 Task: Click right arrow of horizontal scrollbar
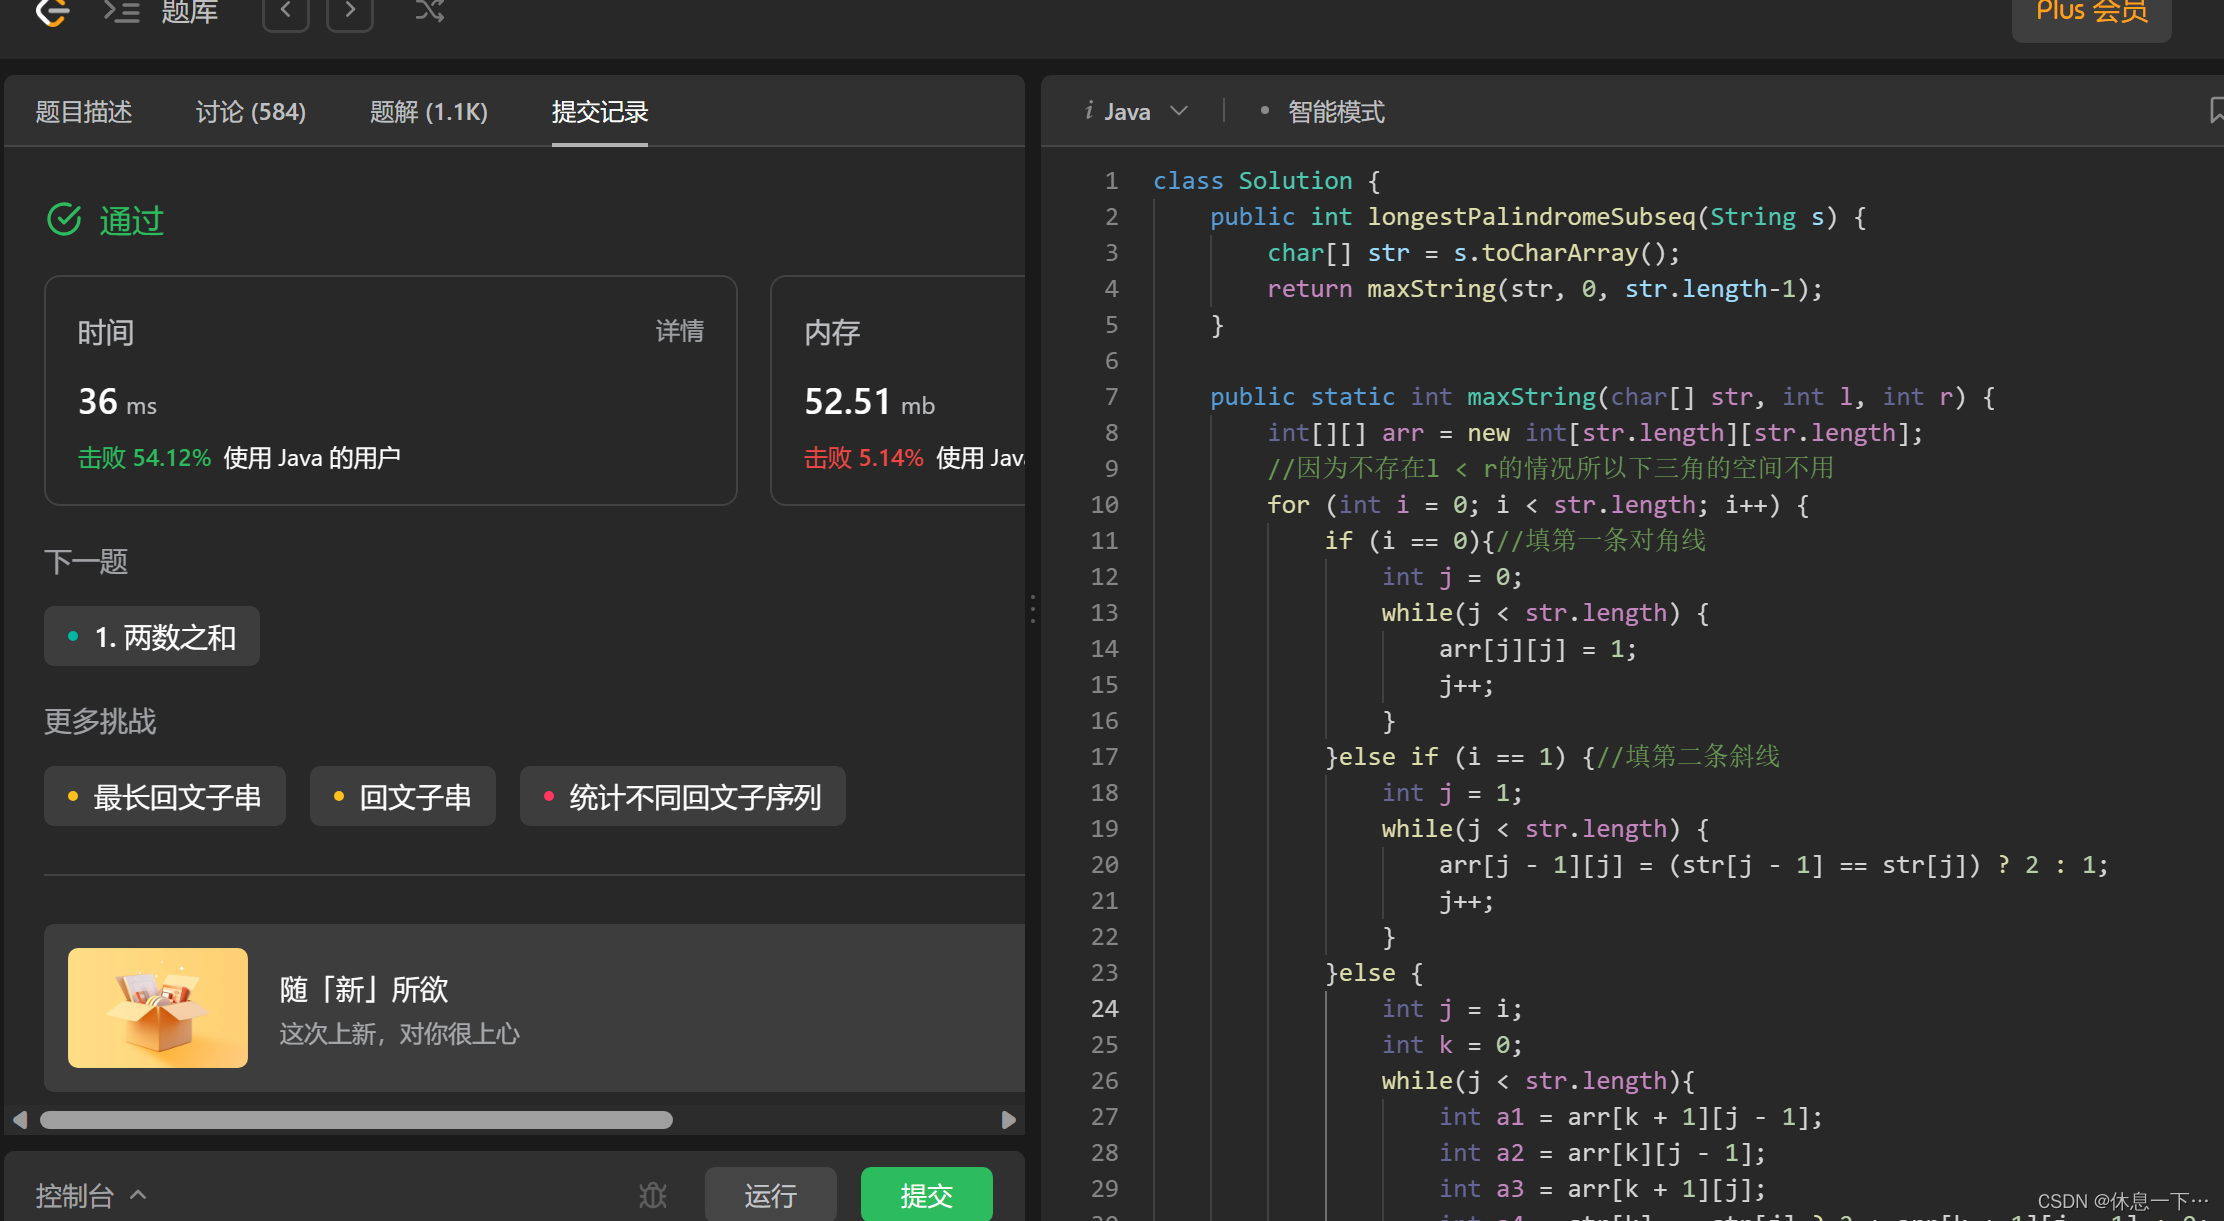click(1009, 1120)
